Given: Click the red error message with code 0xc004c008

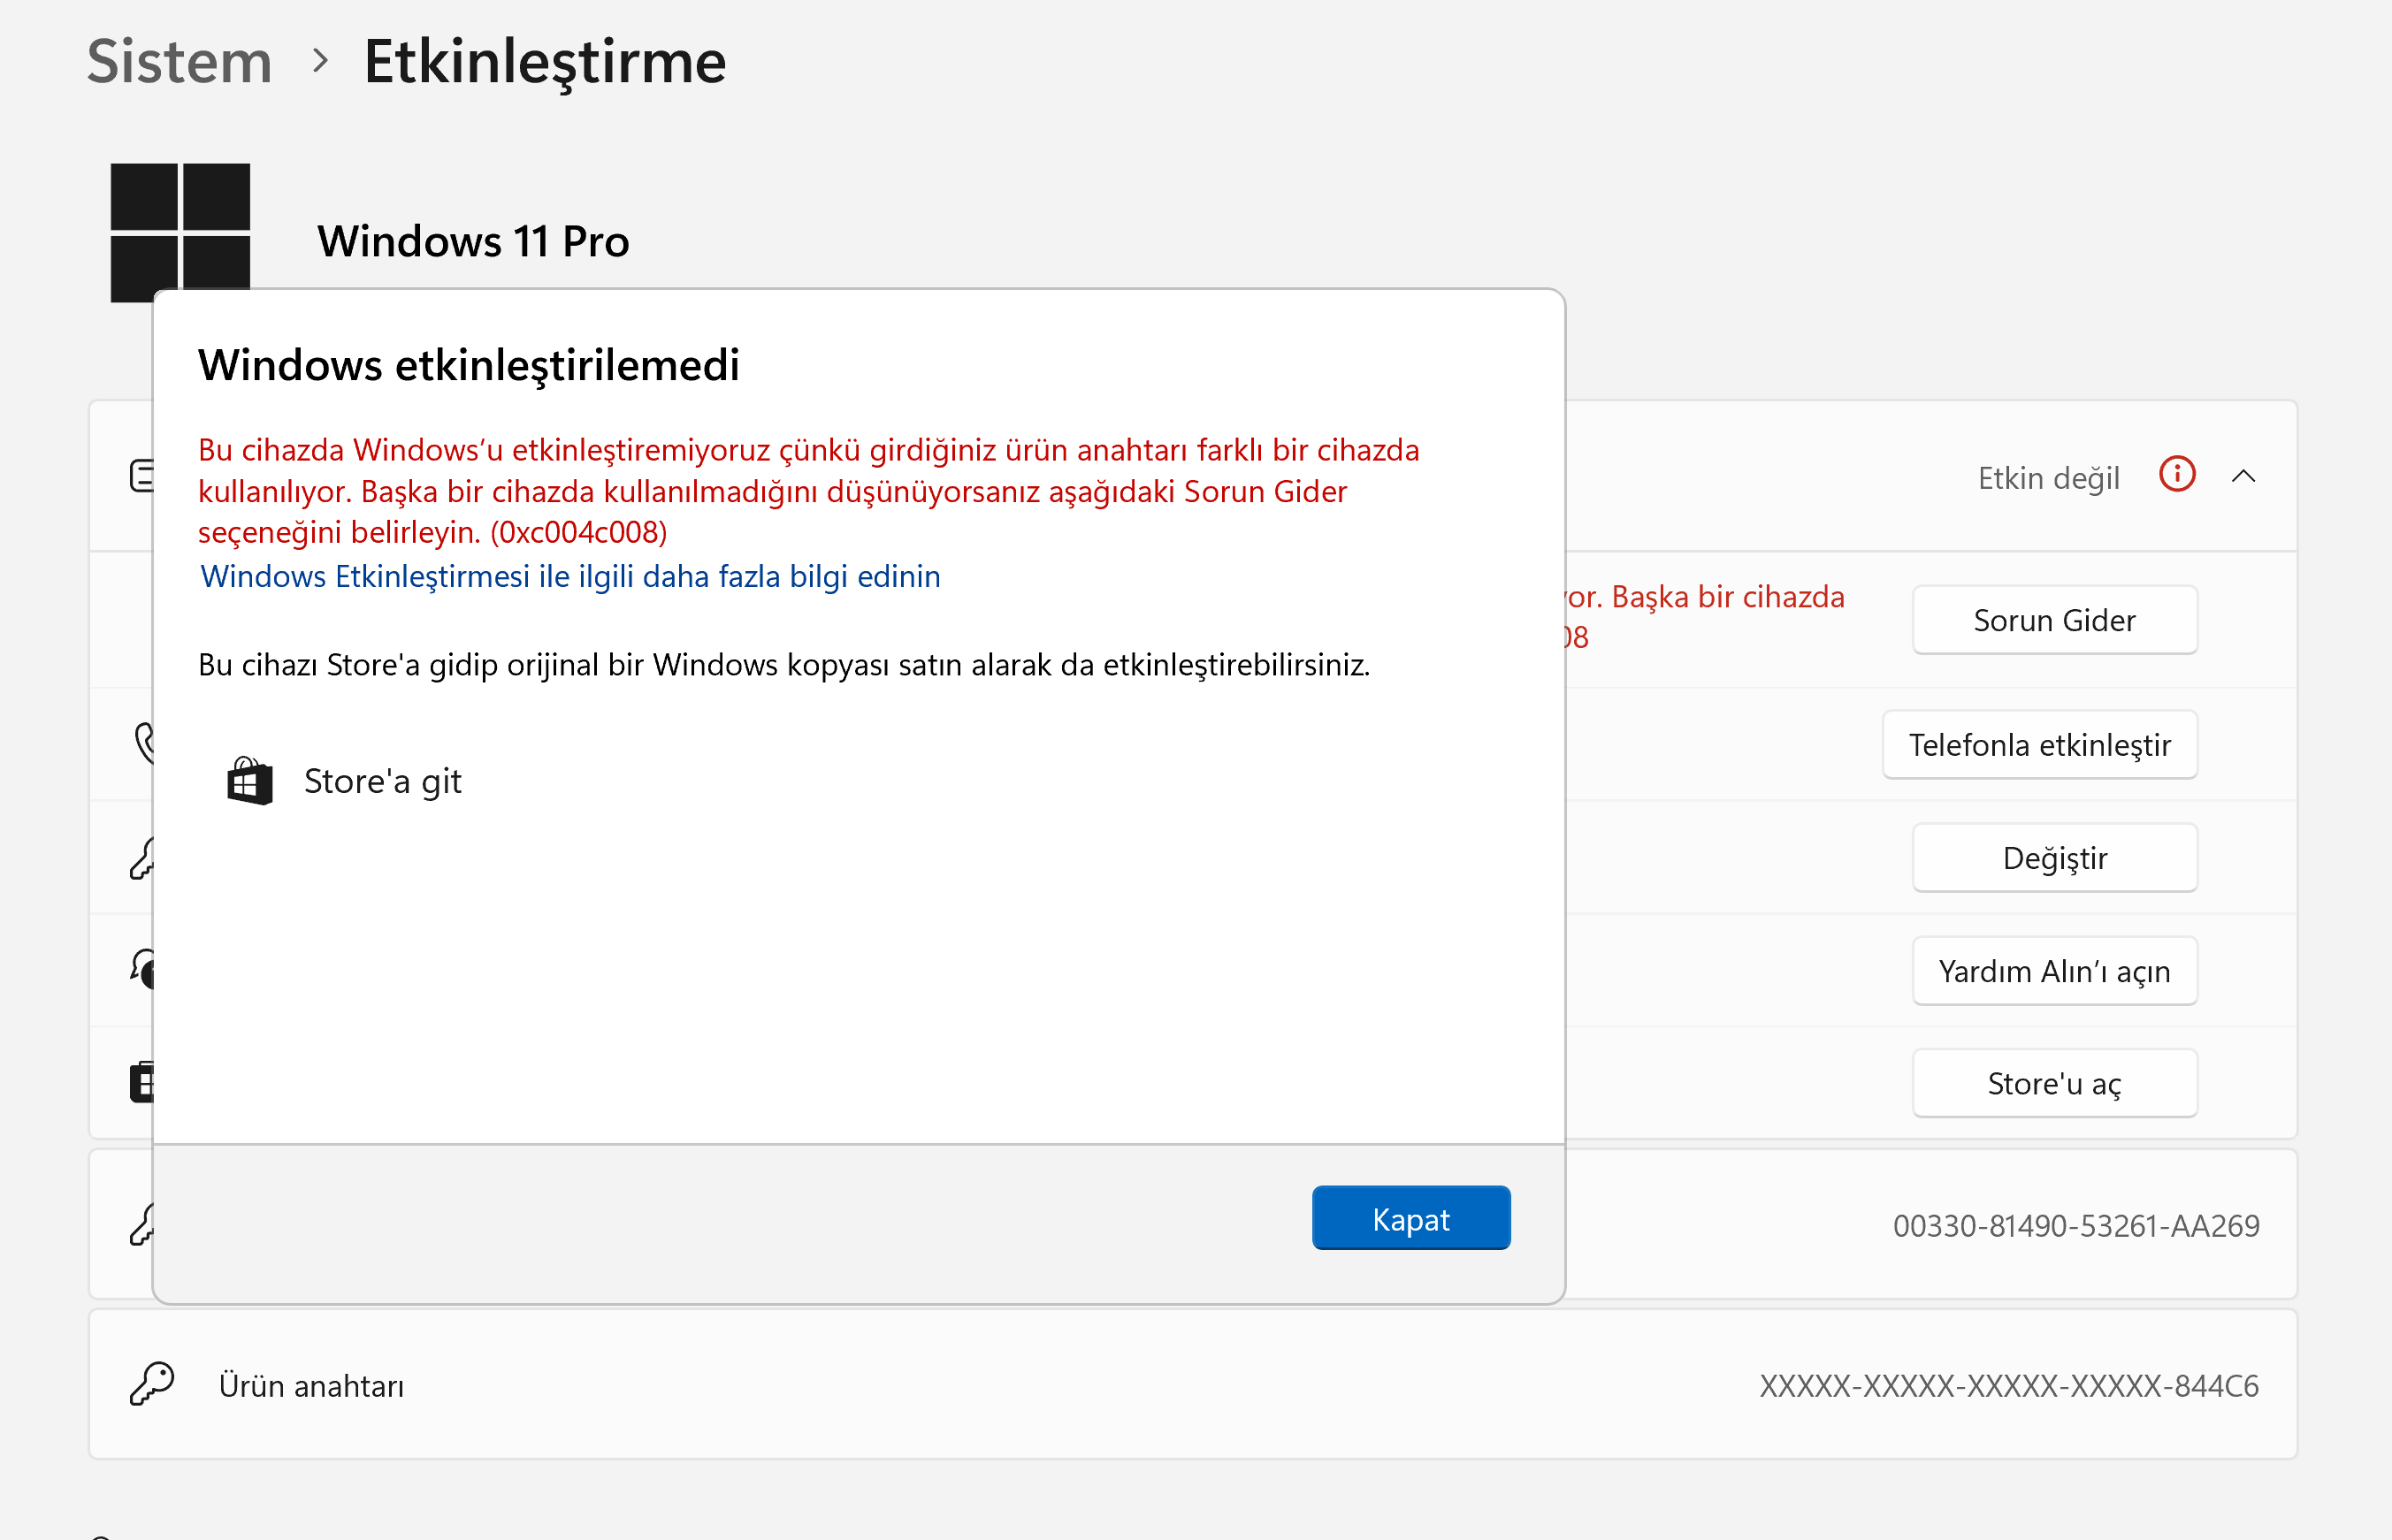Looking at the screenshot, I should [809, 491].
